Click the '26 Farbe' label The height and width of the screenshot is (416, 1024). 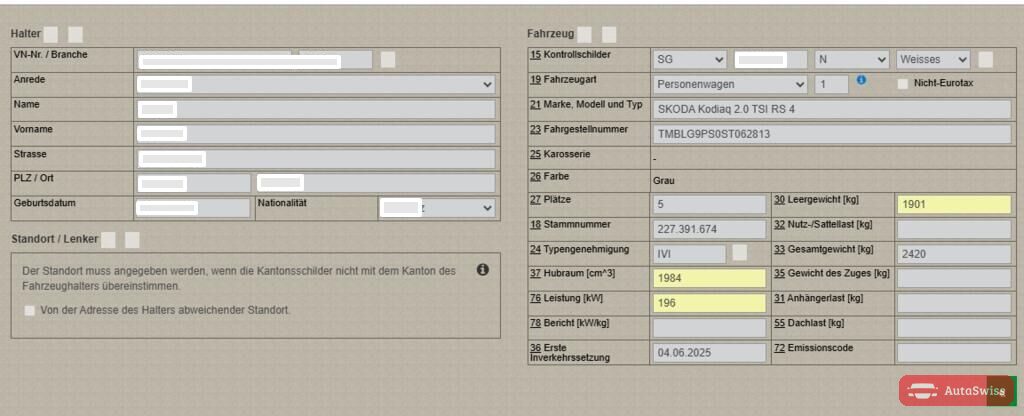point(551,176)
